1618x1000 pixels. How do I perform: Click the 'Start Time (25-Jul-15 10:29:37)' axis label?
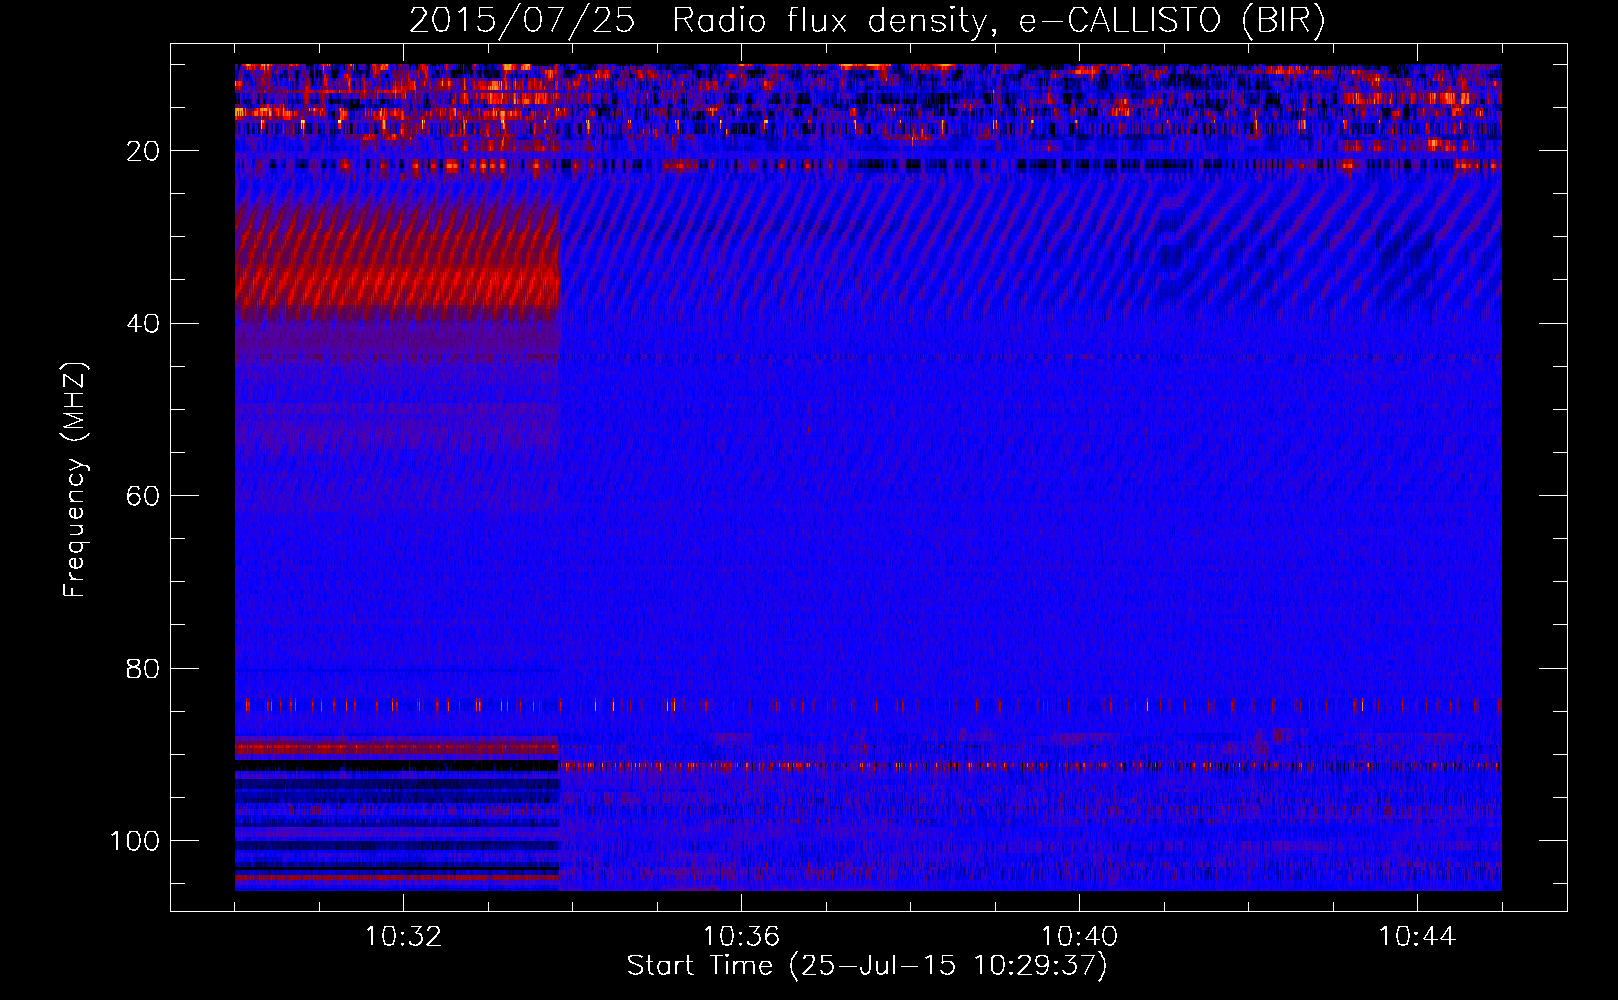point(867,966)
